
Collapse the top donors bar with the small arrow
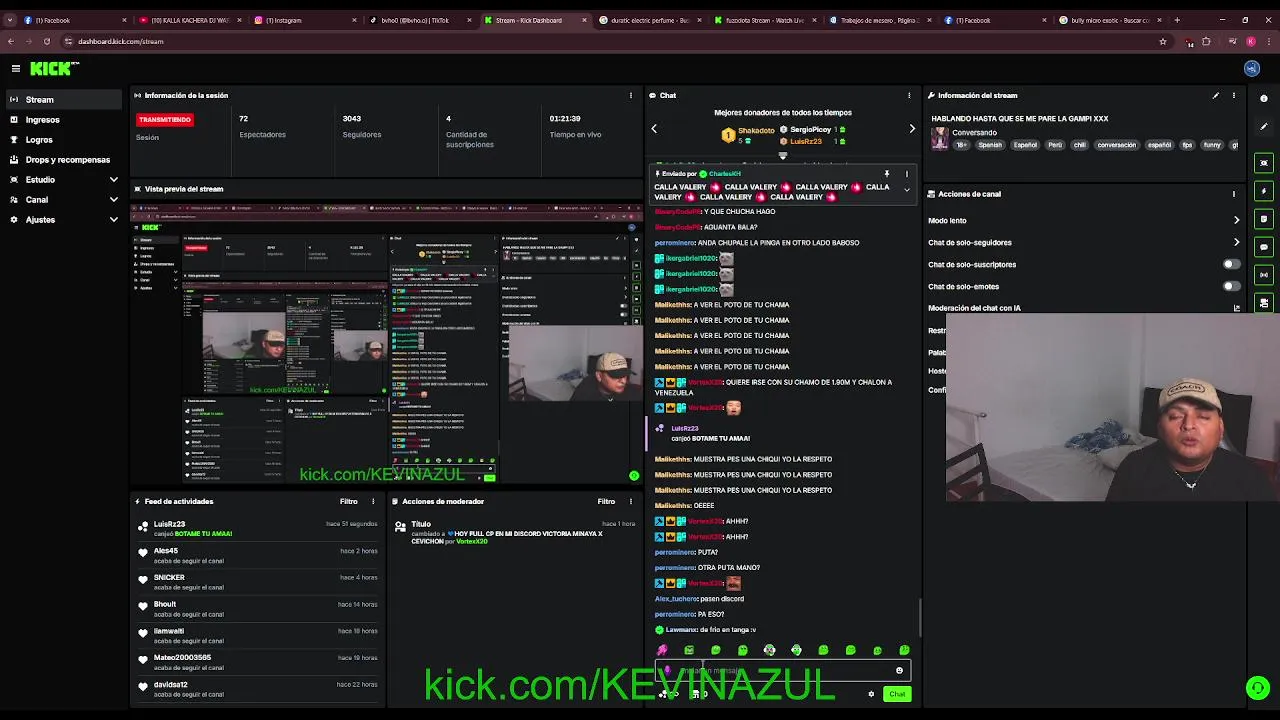pyautogui.click(x=783, y=156)
